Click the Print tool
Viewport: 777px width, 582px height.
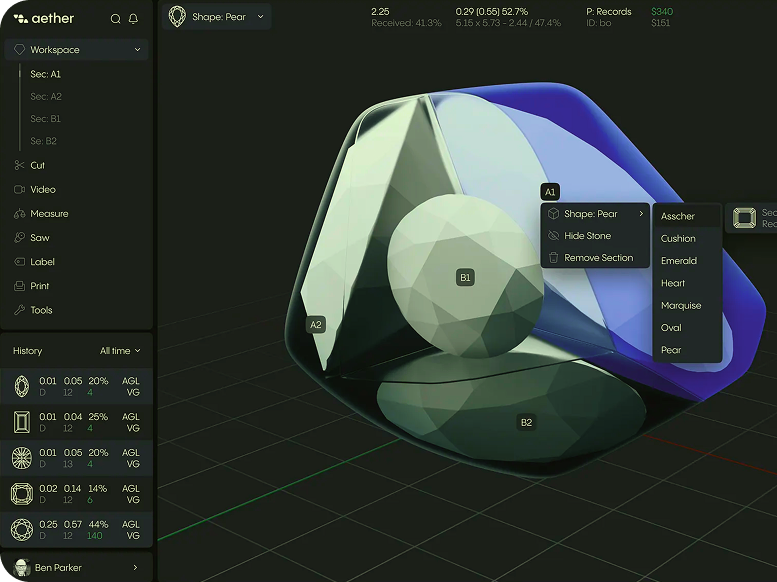click(39, 286)
